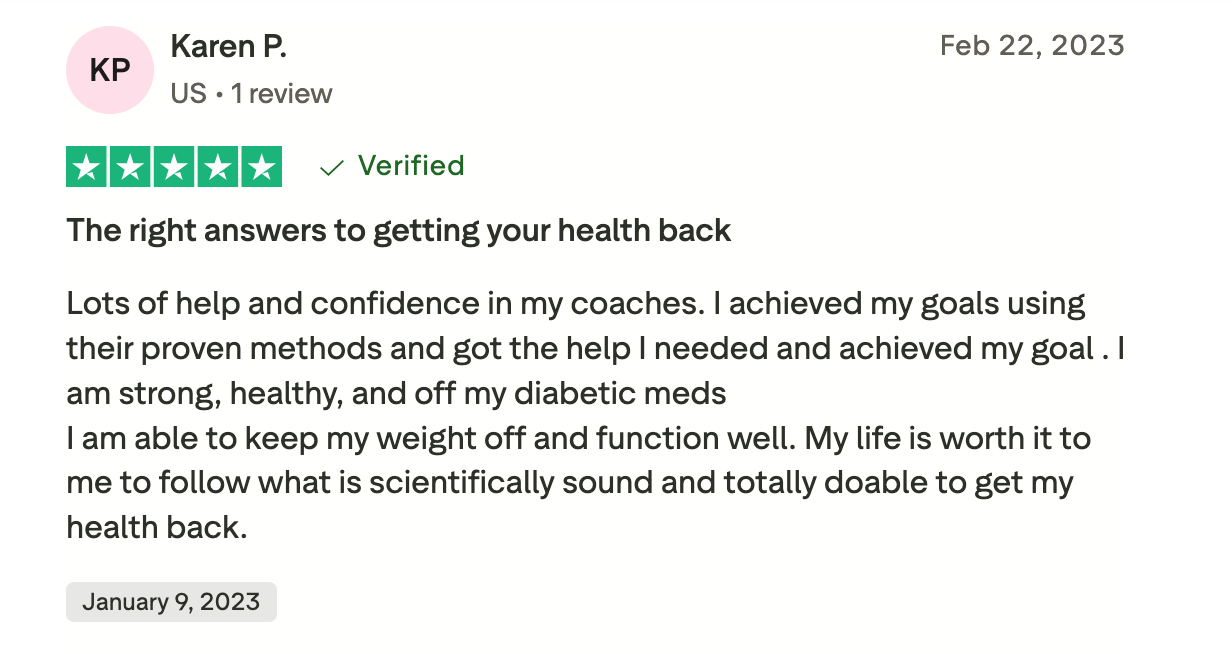Viewport: 1232px width, 654px height.
Task: Open the review title "The right answers to getting your health back"
Action: (399, 231)
